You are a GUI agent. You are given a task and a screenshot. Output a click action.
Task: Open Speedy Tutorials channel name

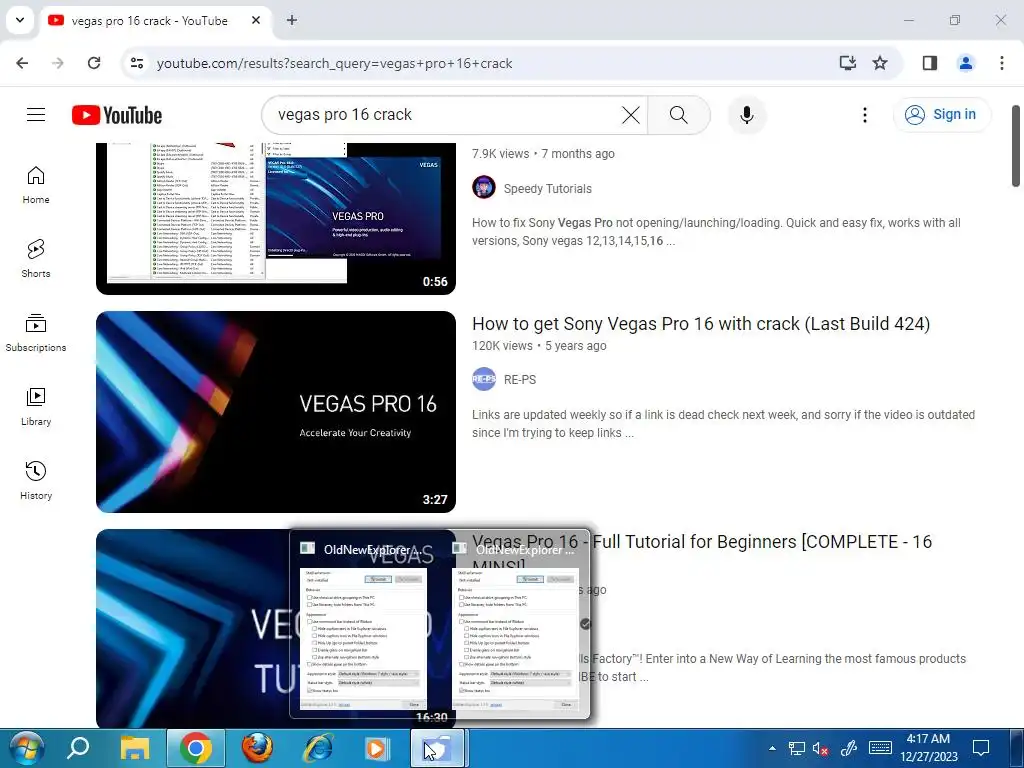pos(547,189)
